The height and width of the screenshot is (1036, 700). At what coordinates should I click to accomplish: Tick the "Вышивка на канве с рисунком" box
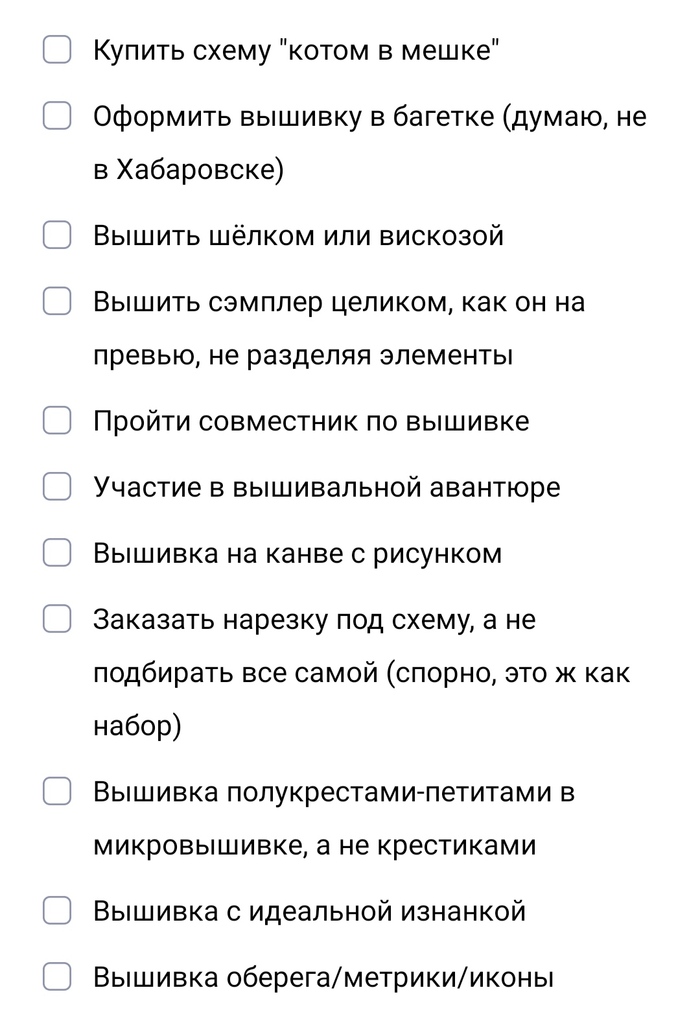[x=57, y=553]
